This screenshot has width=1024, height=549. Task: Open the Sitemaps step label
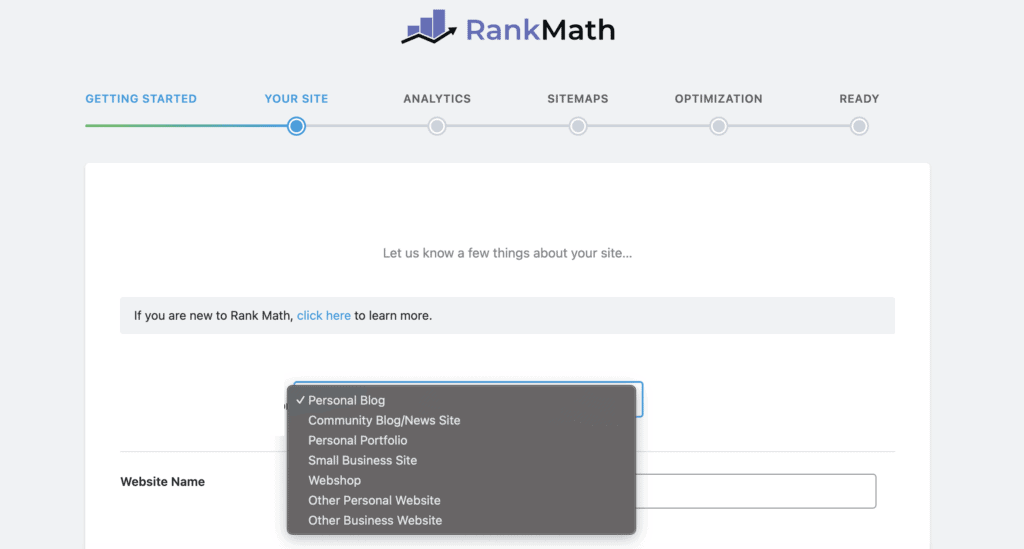point(578,99)
